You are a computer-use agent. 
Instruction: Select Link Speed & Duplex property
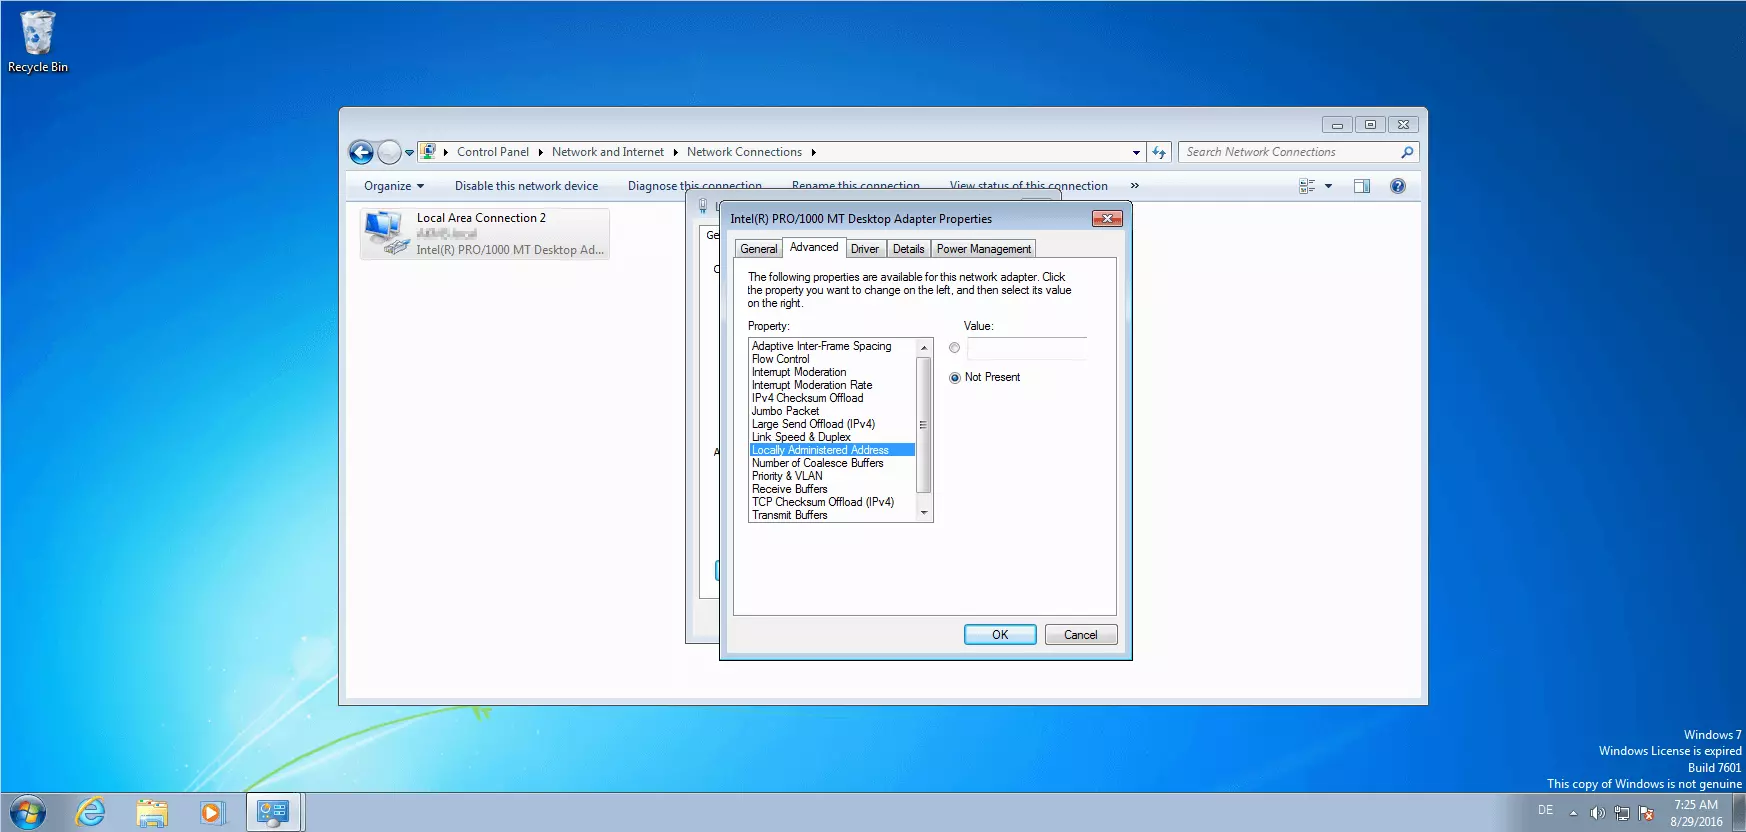click(x=832, y=437)
